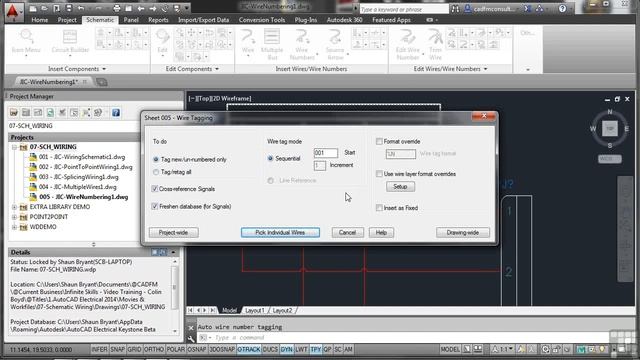
Task: Click the Wire Numbers ribbon tool
Action: coord(302,44)
